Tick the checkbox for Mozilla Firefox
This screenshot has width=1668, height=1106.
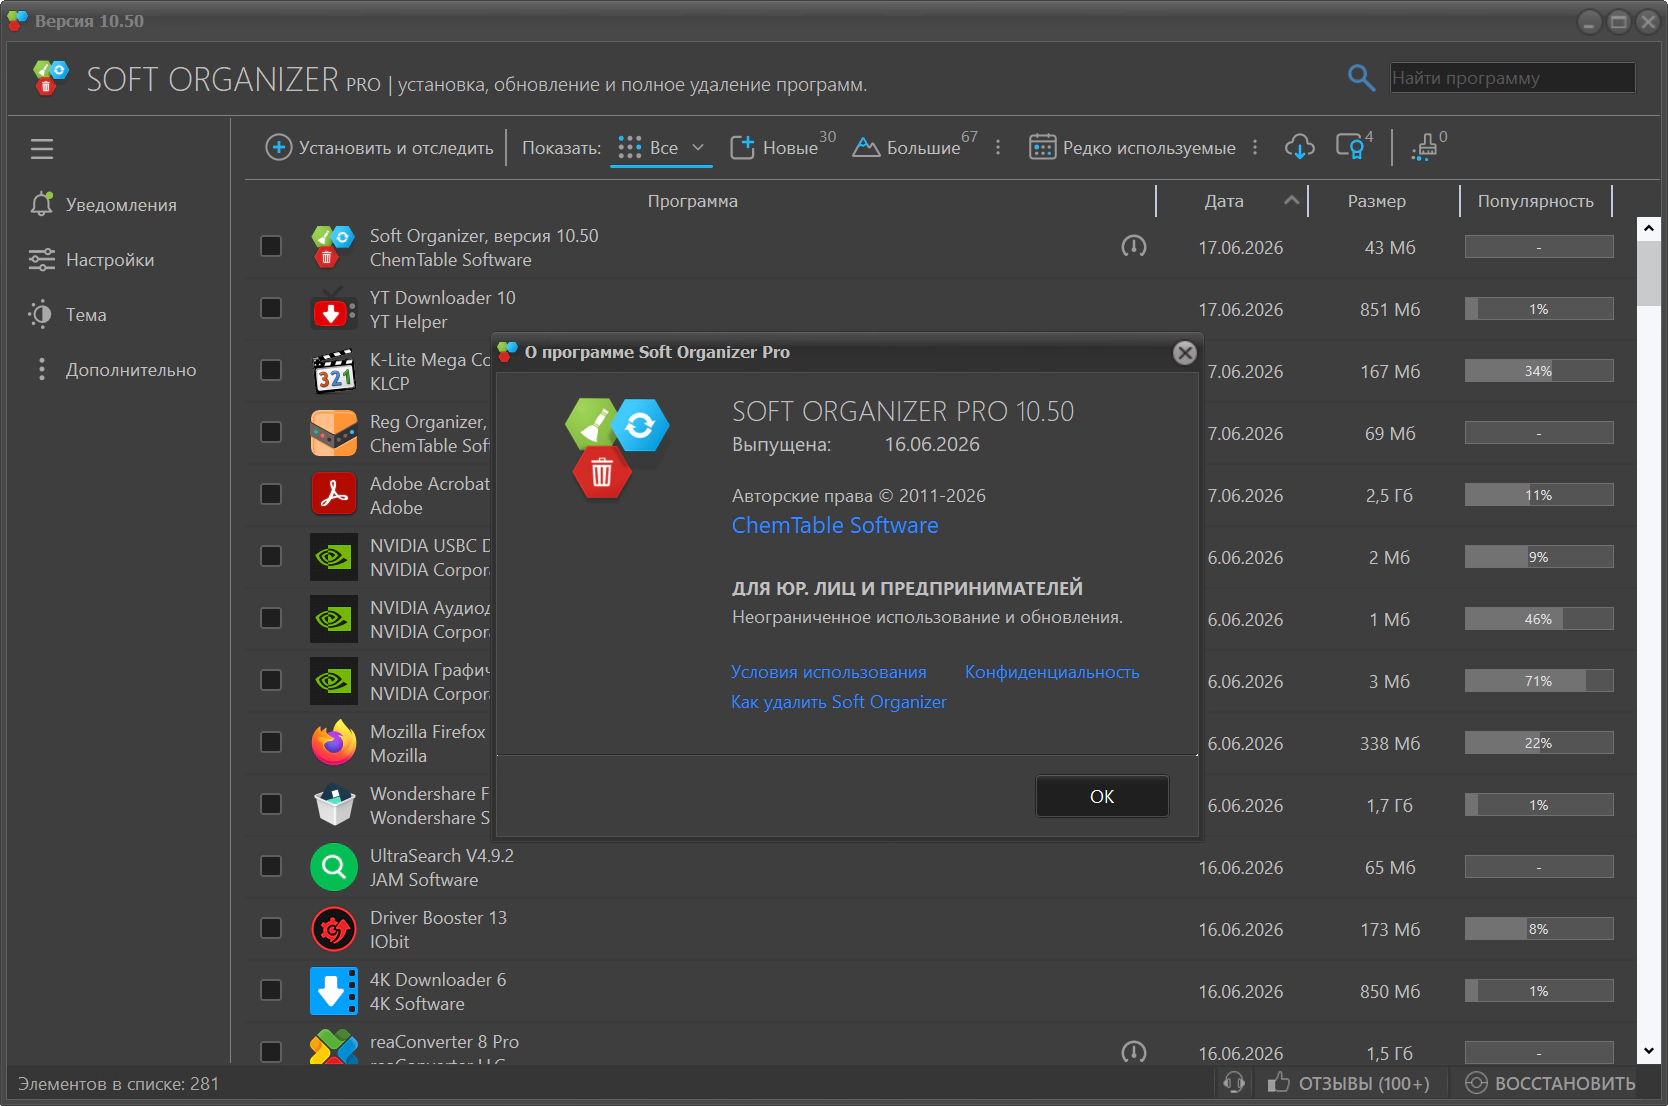271,742
